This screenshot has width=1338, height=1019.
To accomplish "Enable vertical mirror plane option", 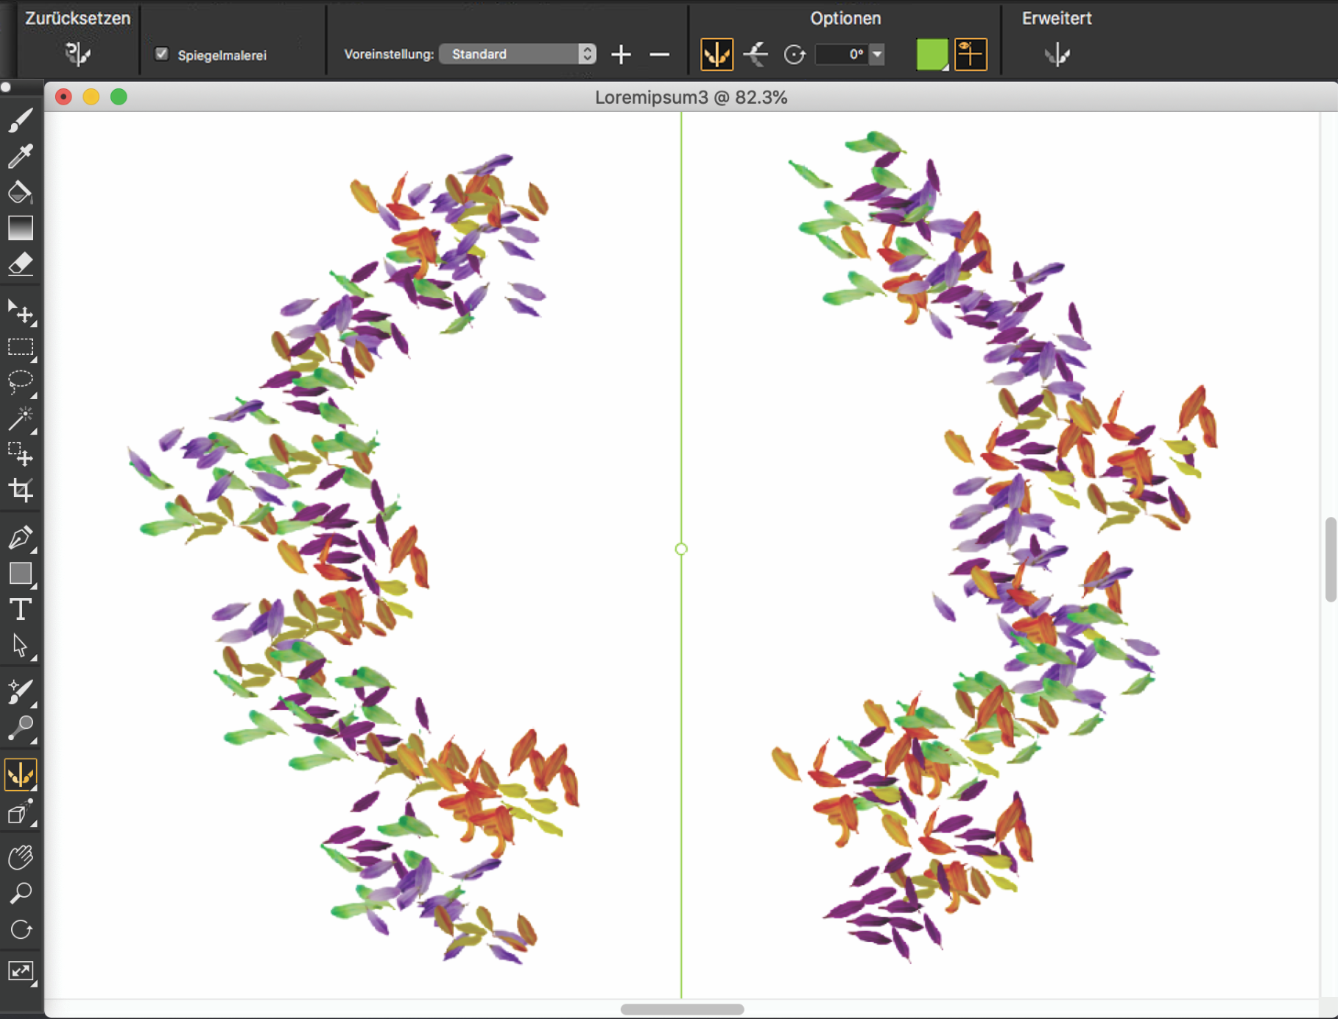I will (x=717, y=54).
